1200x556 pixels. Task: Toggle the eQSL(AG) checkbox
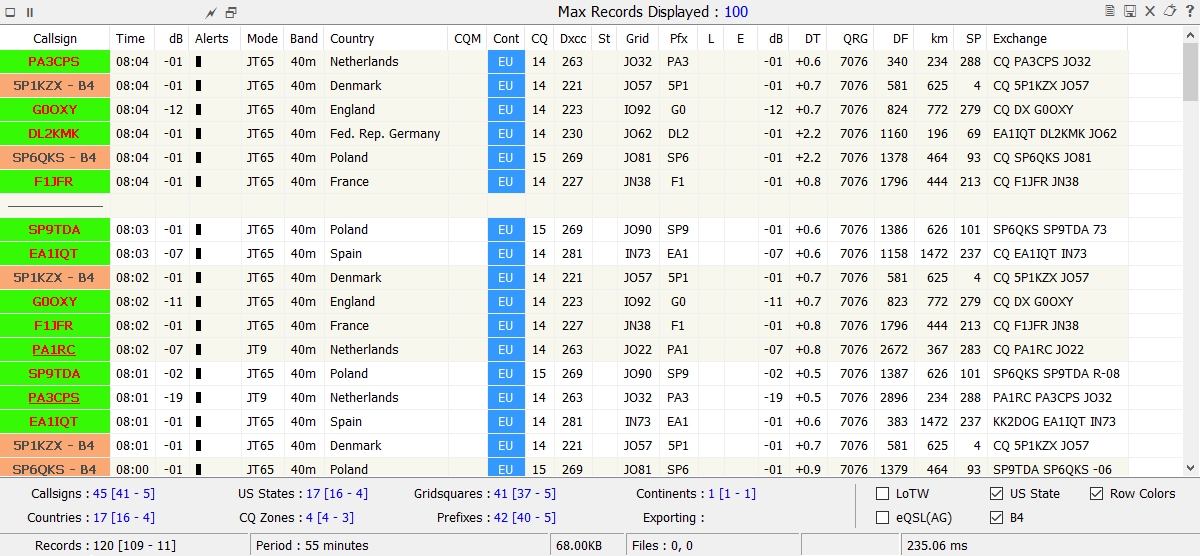coord(883,518)
